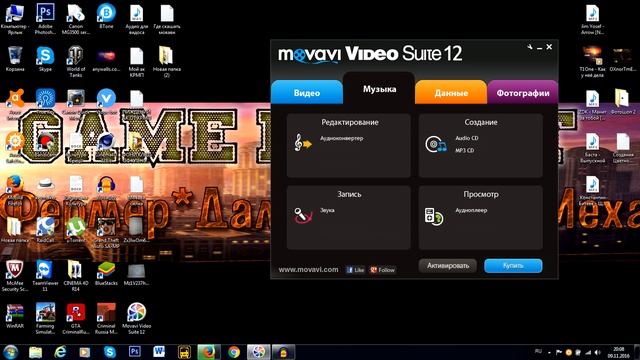
Task: Click the volume speaker tray icon
Action: click(x=598, y=352)
